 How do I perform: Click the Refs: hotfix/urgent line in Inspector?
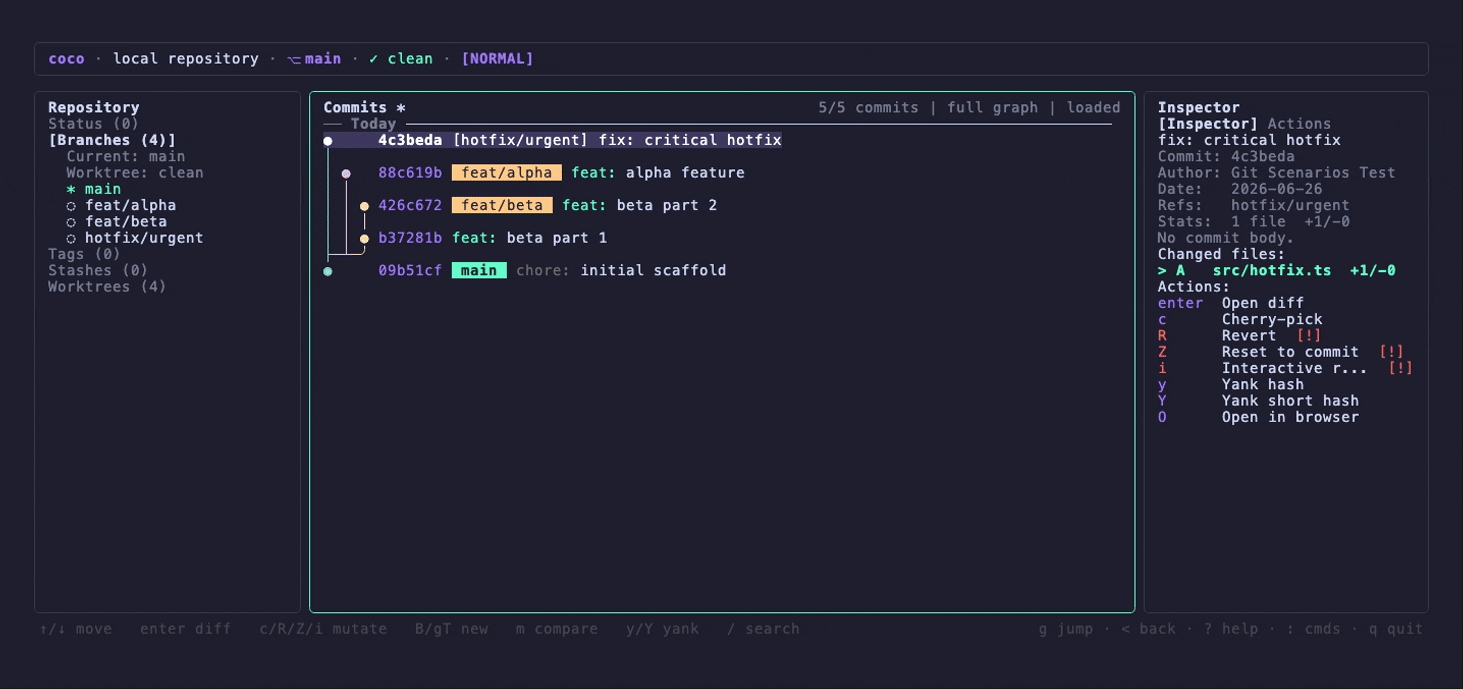click(1254, 205)
